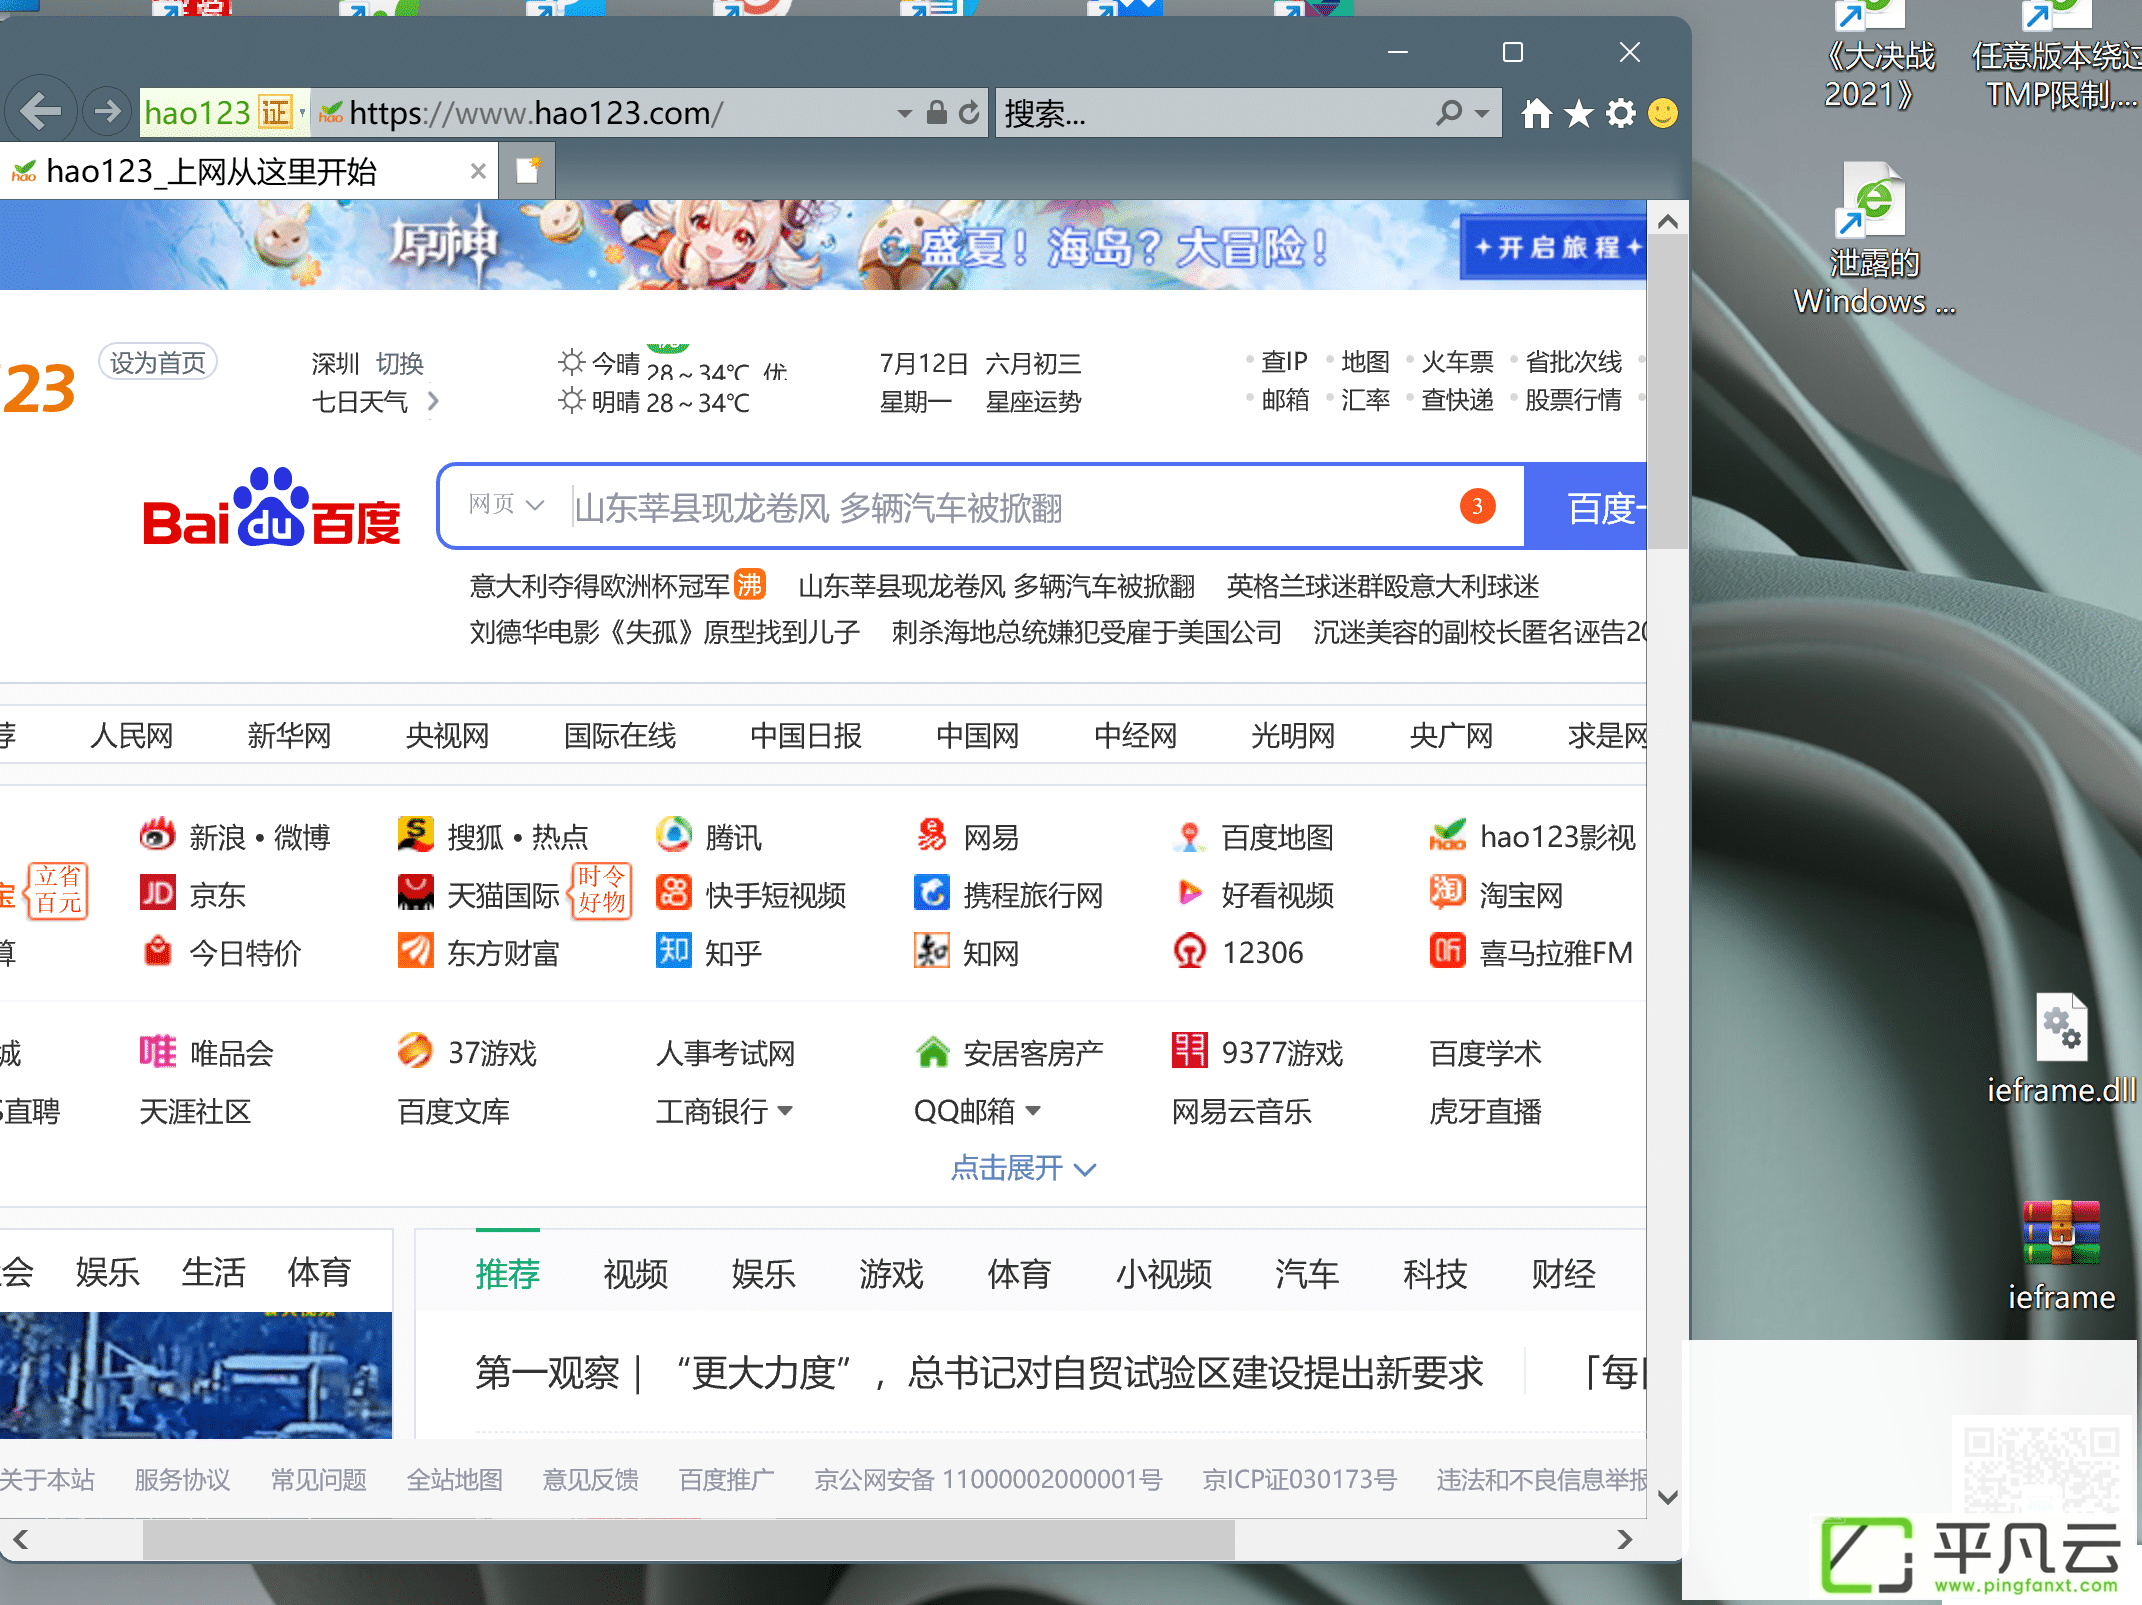Screen dimensions: 2142x1605
Task: Expand the address bar history dropdown
Action: (x=904, y=113)
